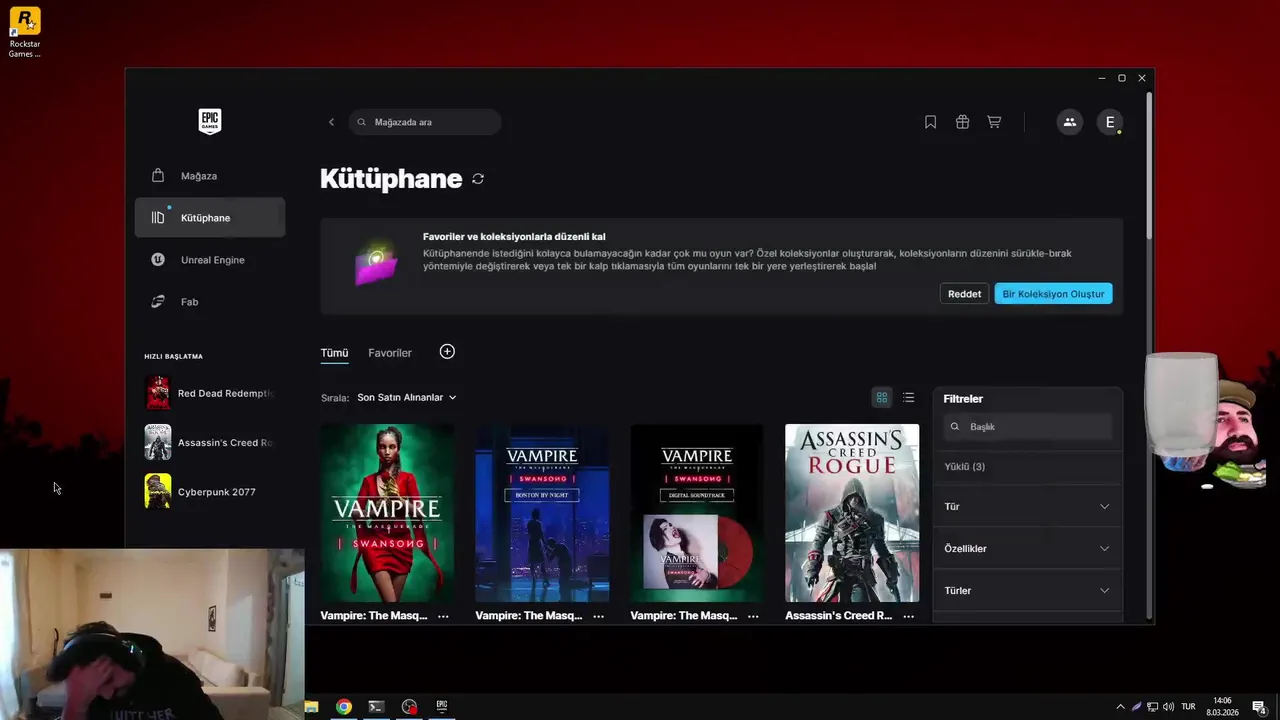The width and height of the screenshot is (1280, 720).
Task: Open the shopping cart icon
Action: (994, 122)
